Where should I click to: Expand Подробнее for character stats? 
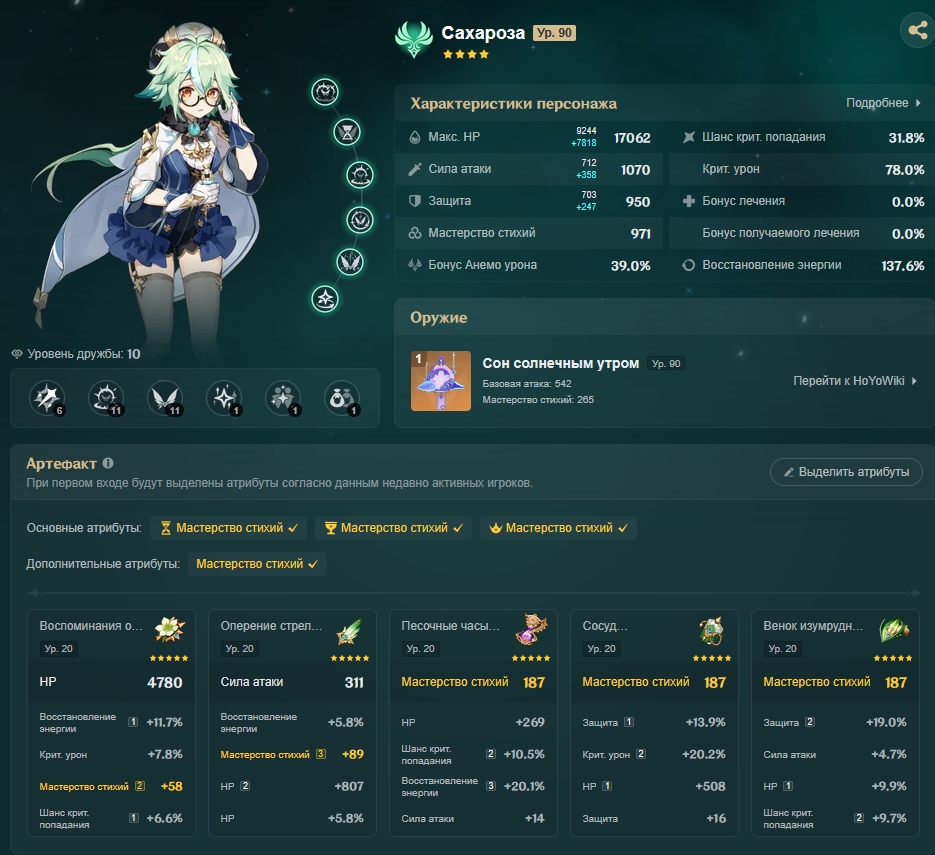(x=884, y=103)
